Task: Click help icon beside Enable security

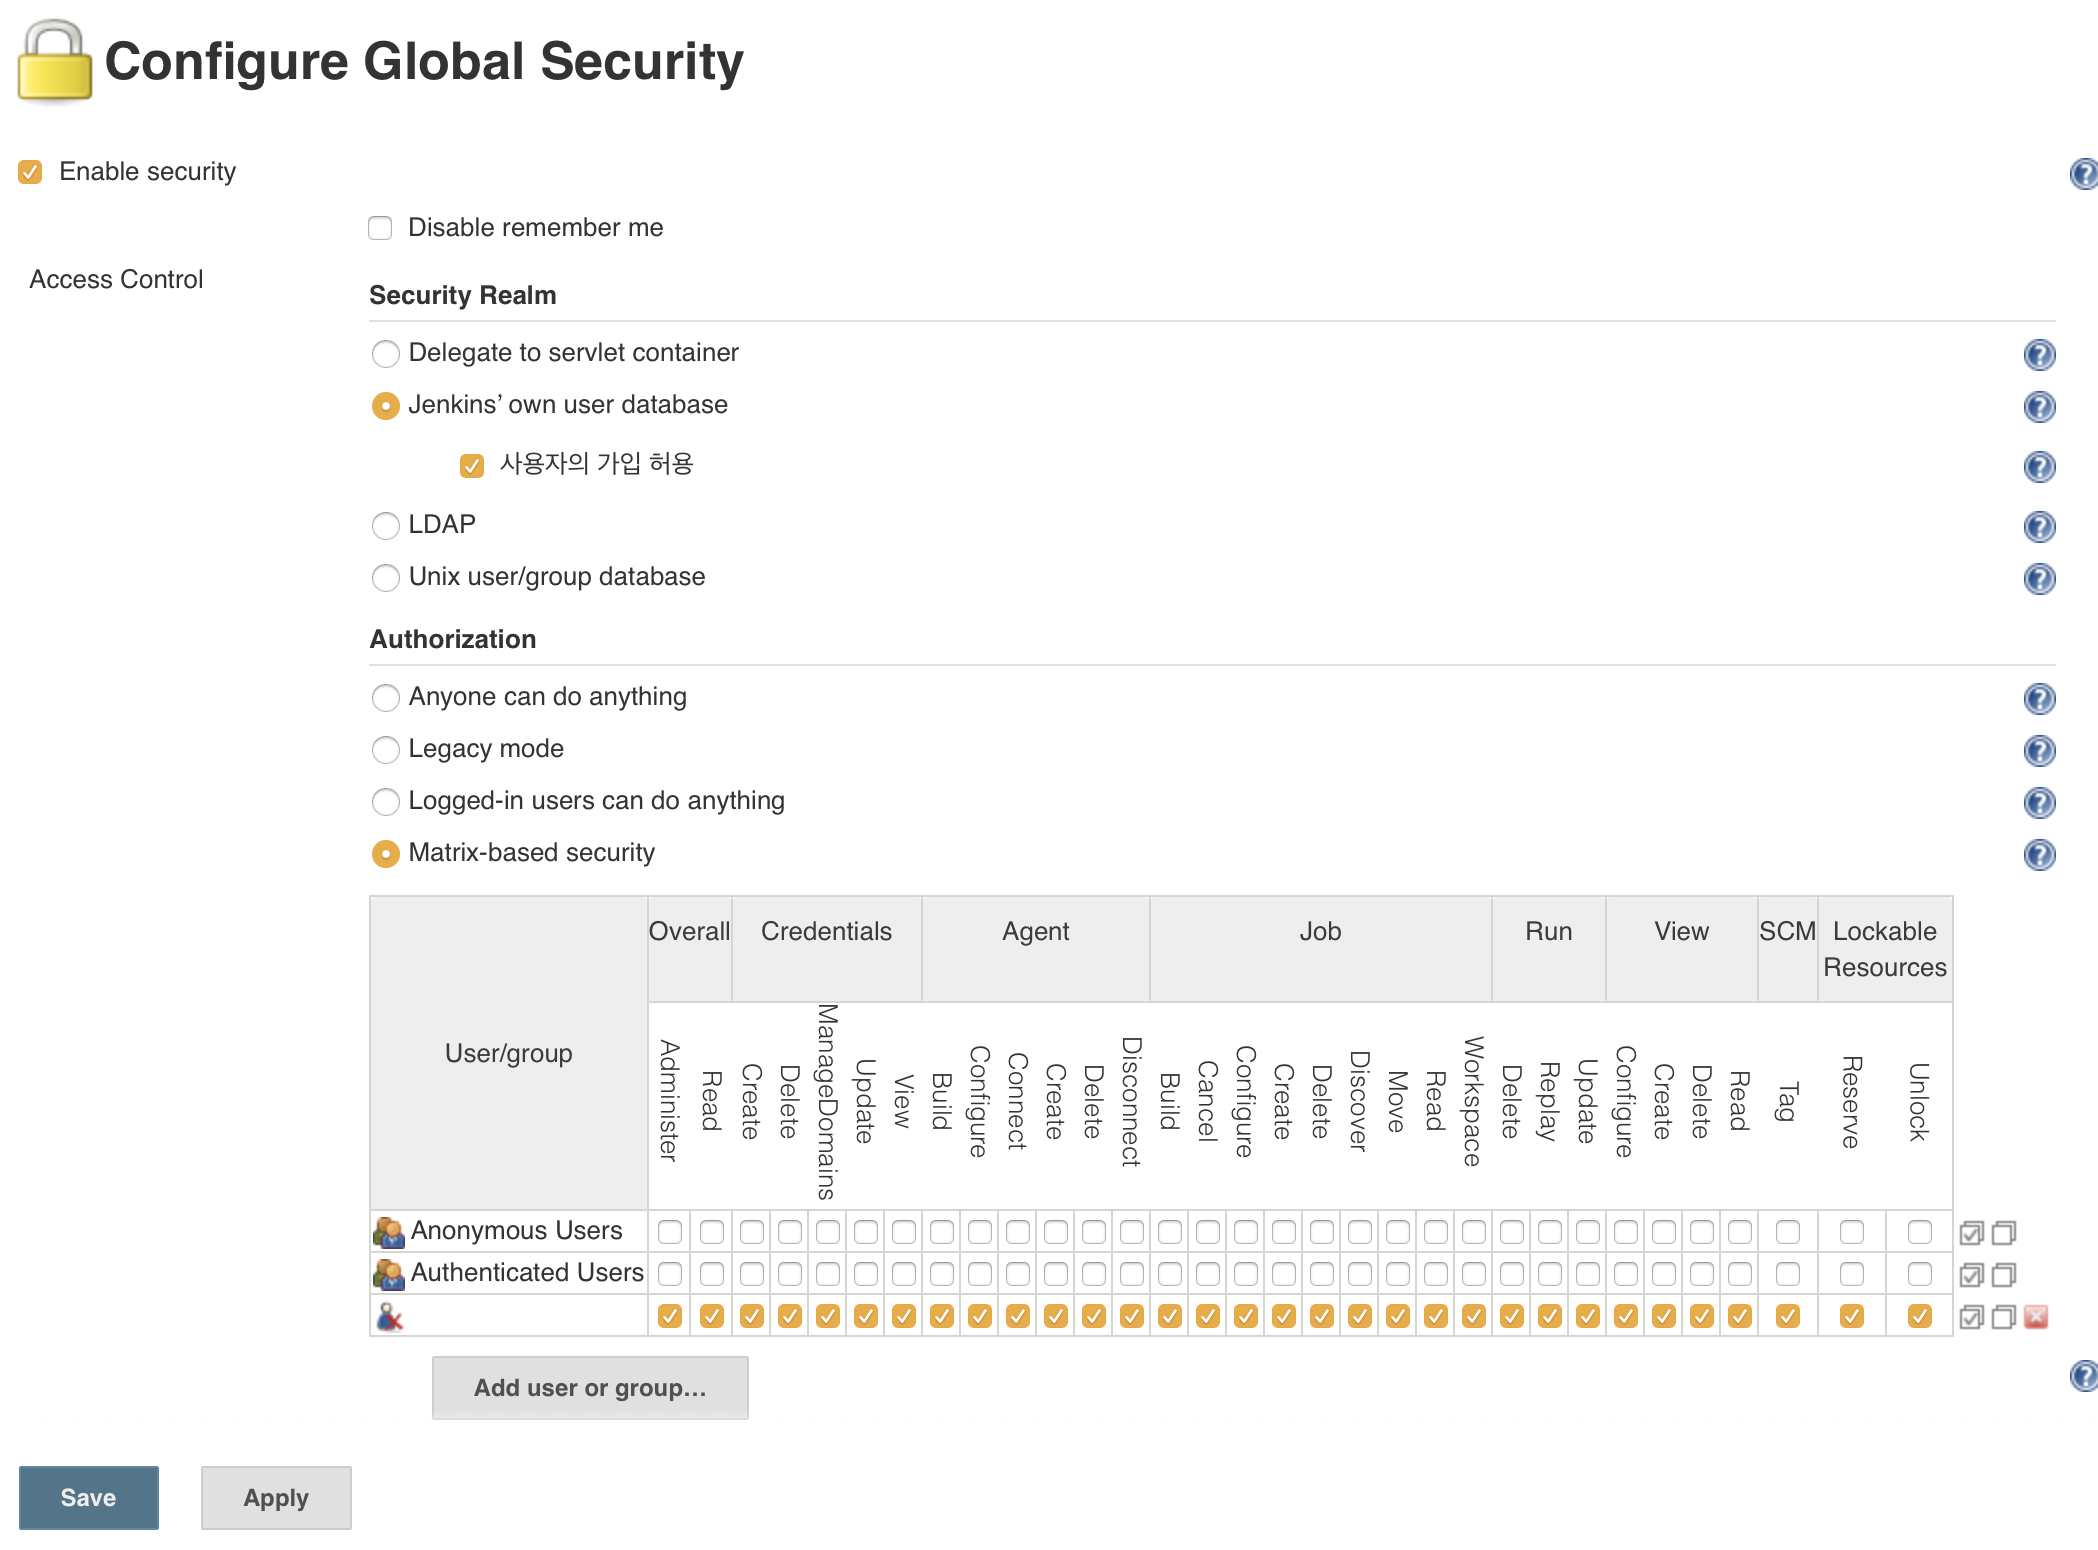Action: coord(2083,174)
